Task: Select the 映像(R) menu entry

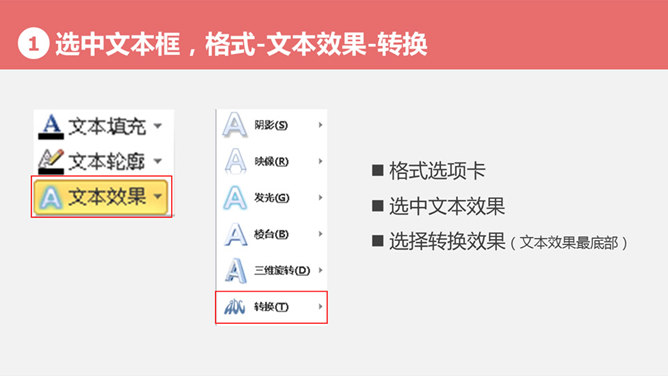Action: pos(272,161)
